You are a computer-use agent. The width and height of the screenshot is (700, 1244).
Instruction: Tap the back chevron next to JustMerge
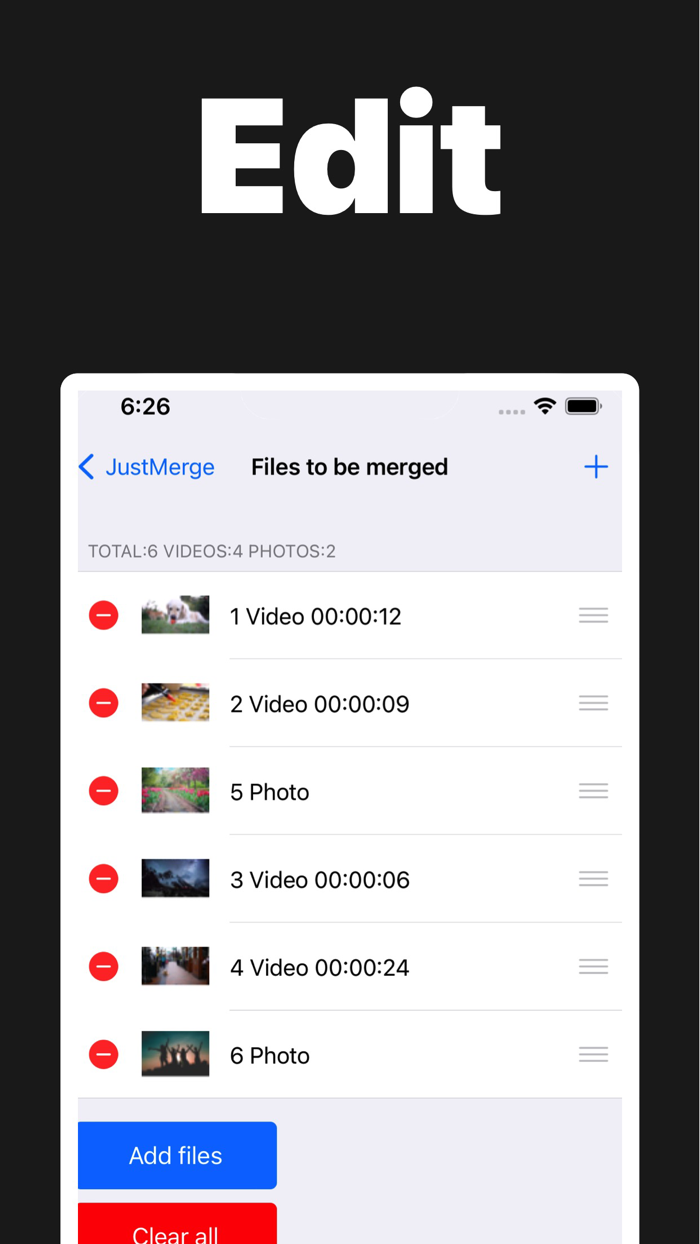[86, 467]
